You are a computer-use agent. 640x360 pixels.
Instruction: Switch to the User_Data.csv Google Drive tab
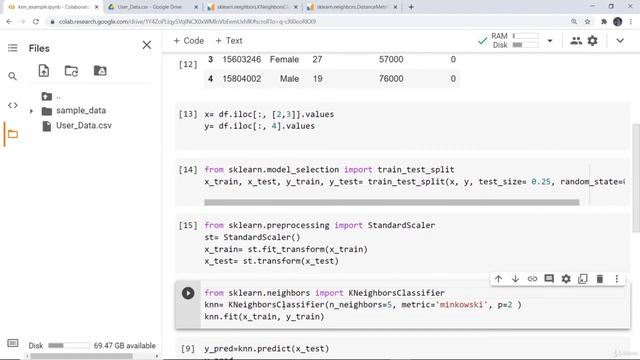click(152, 7)
